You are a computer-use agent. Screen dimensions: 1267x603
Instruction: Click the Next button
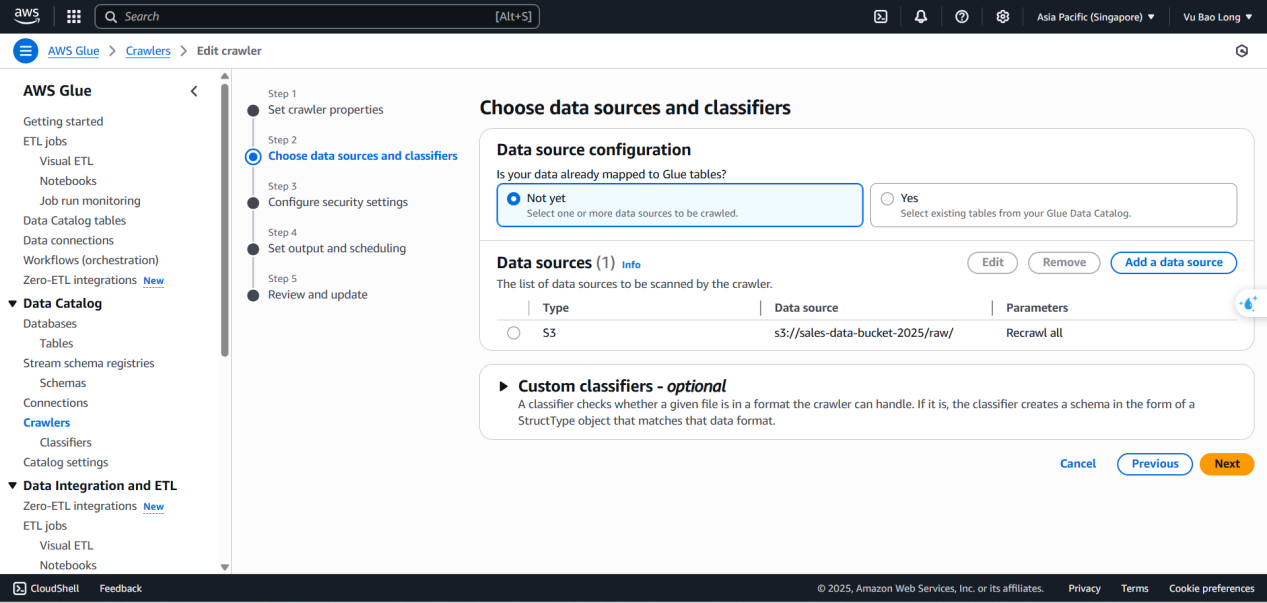[1227, 464]
